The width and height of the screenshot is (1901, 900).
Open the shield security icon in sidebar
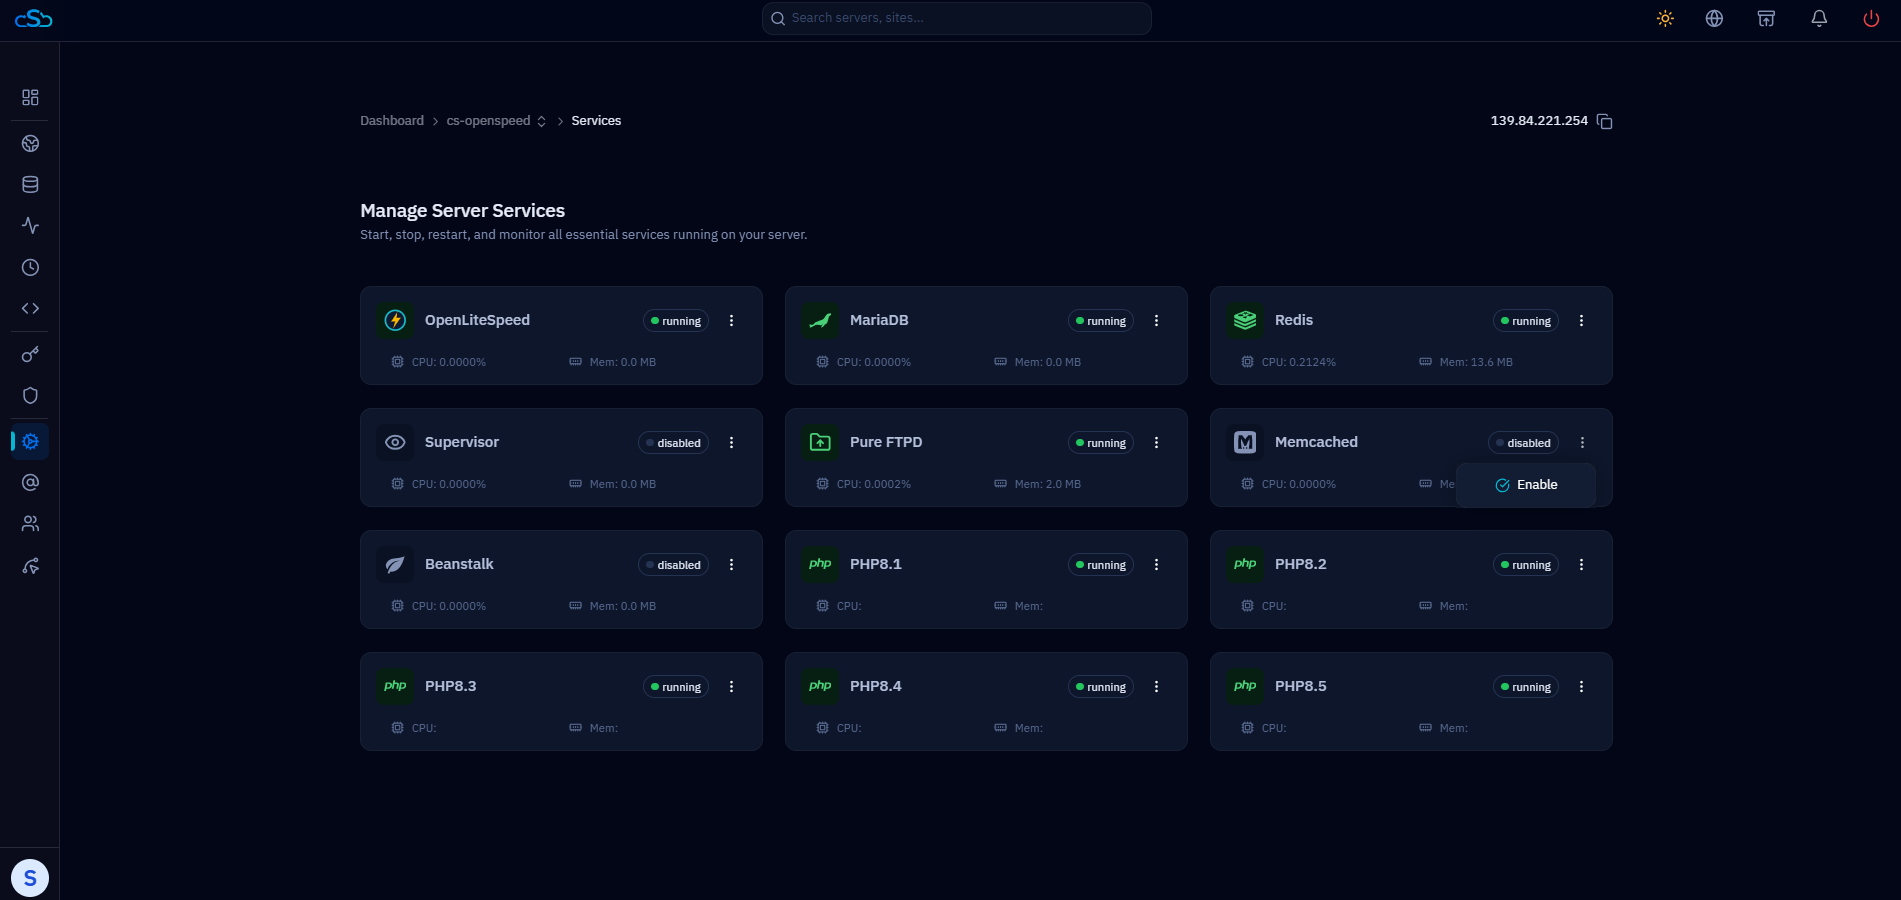(x=30, y=395)
